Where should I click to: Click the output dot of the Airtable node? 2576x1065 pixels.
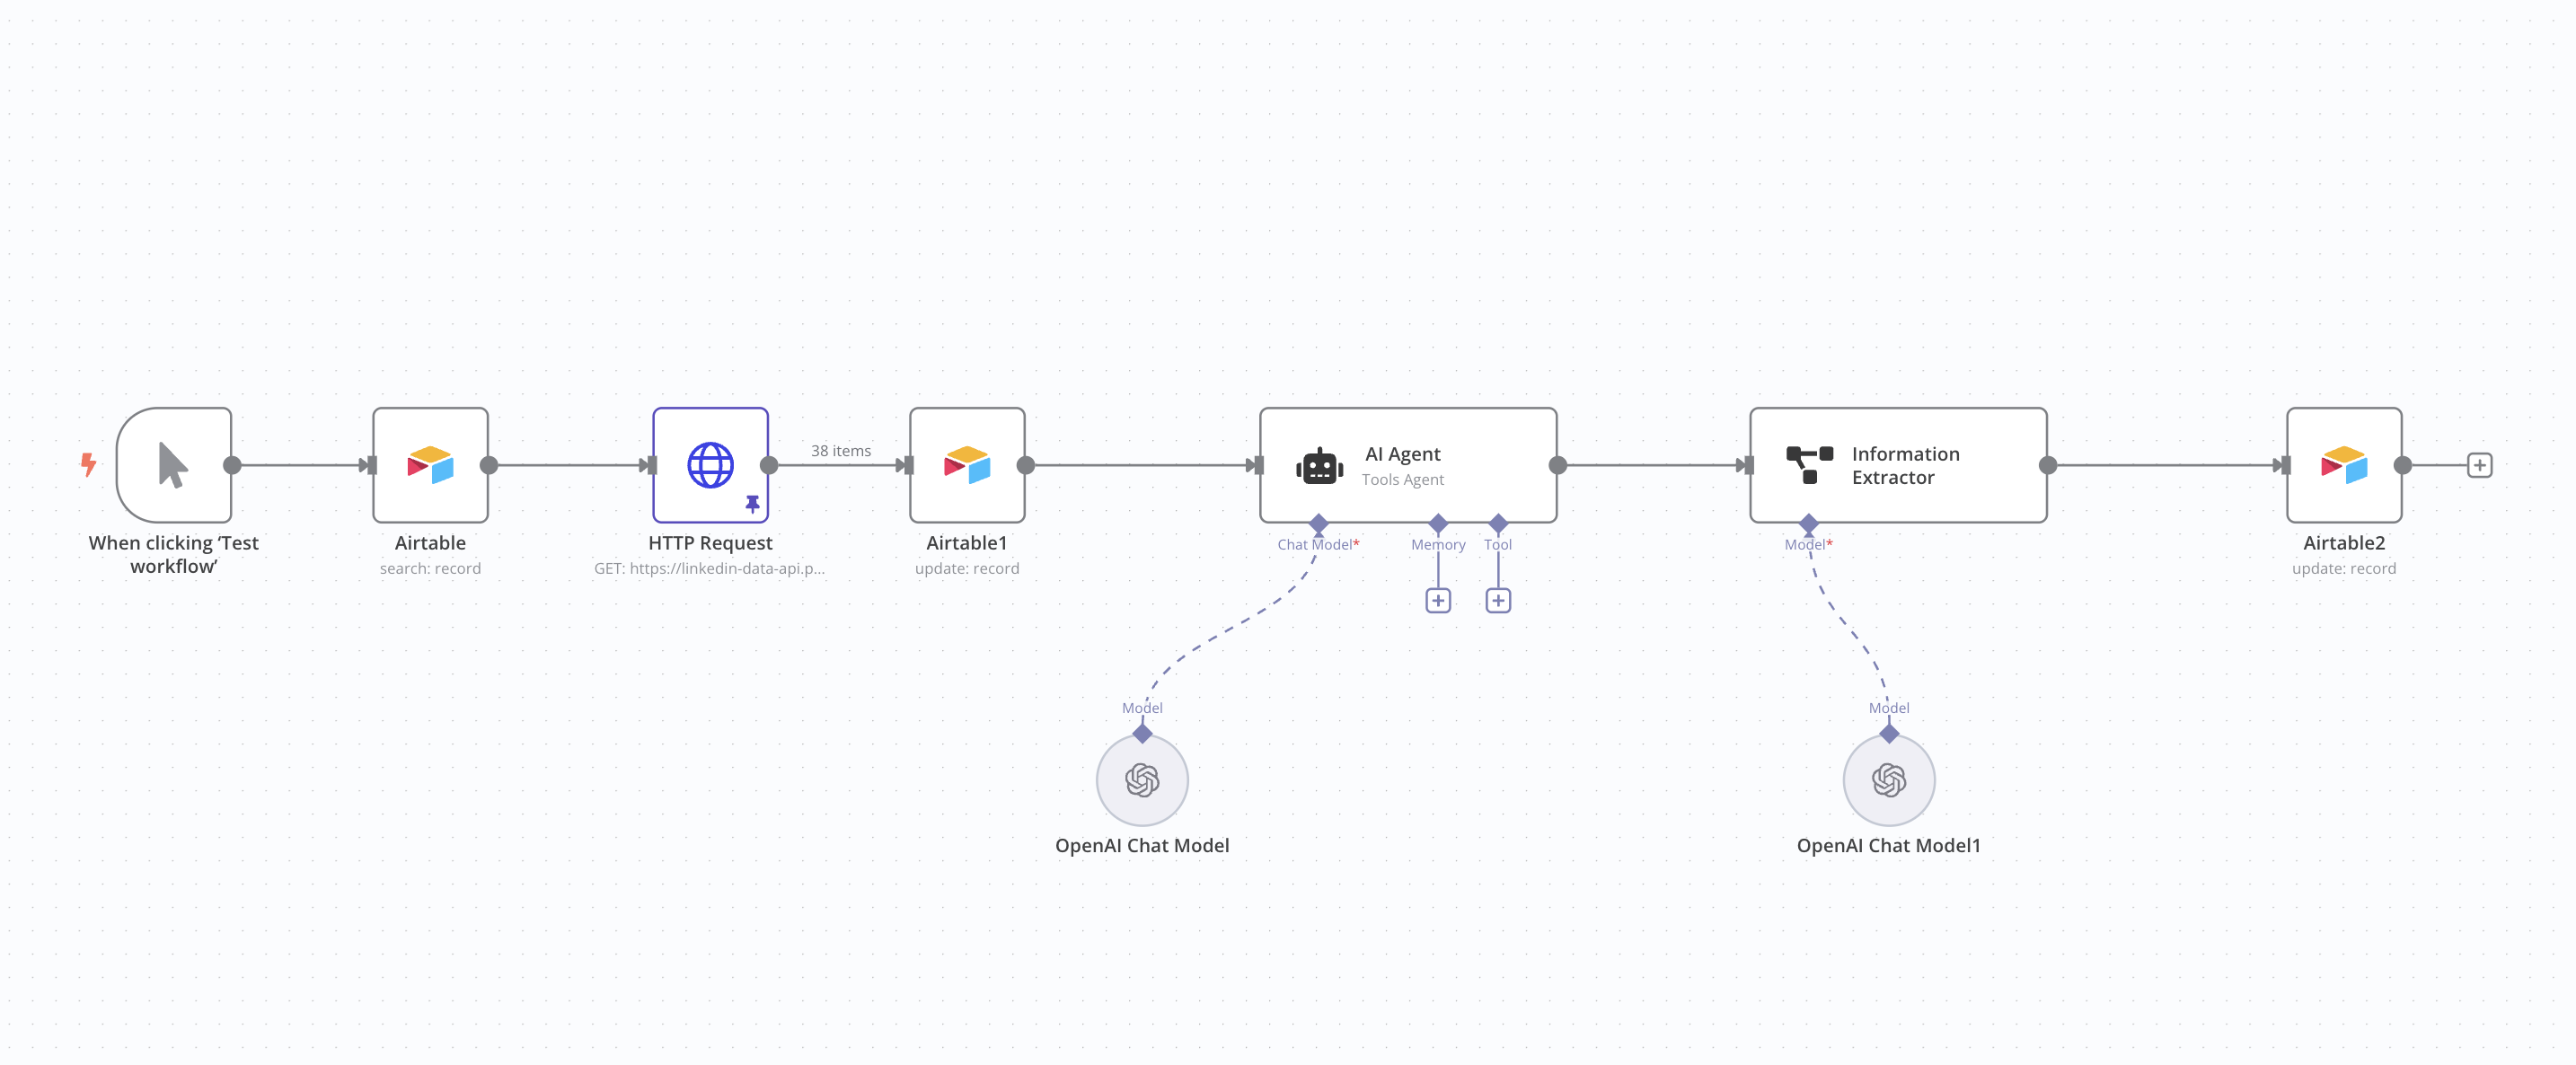(x=489, y=465)
